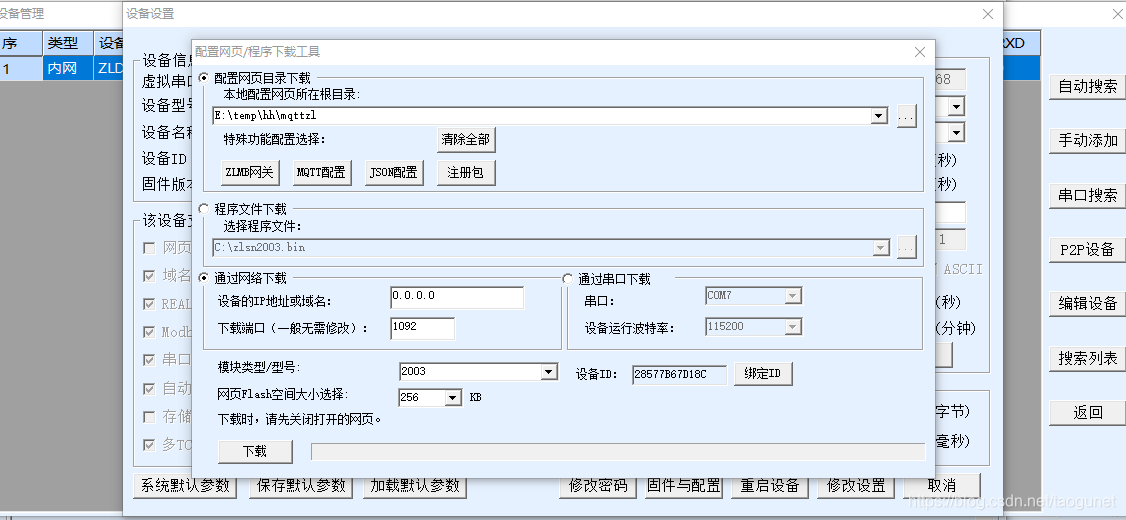Open ZLMB网关 configuration
The width and height of the screenshot is (1126, 520).
pos(250,172)
